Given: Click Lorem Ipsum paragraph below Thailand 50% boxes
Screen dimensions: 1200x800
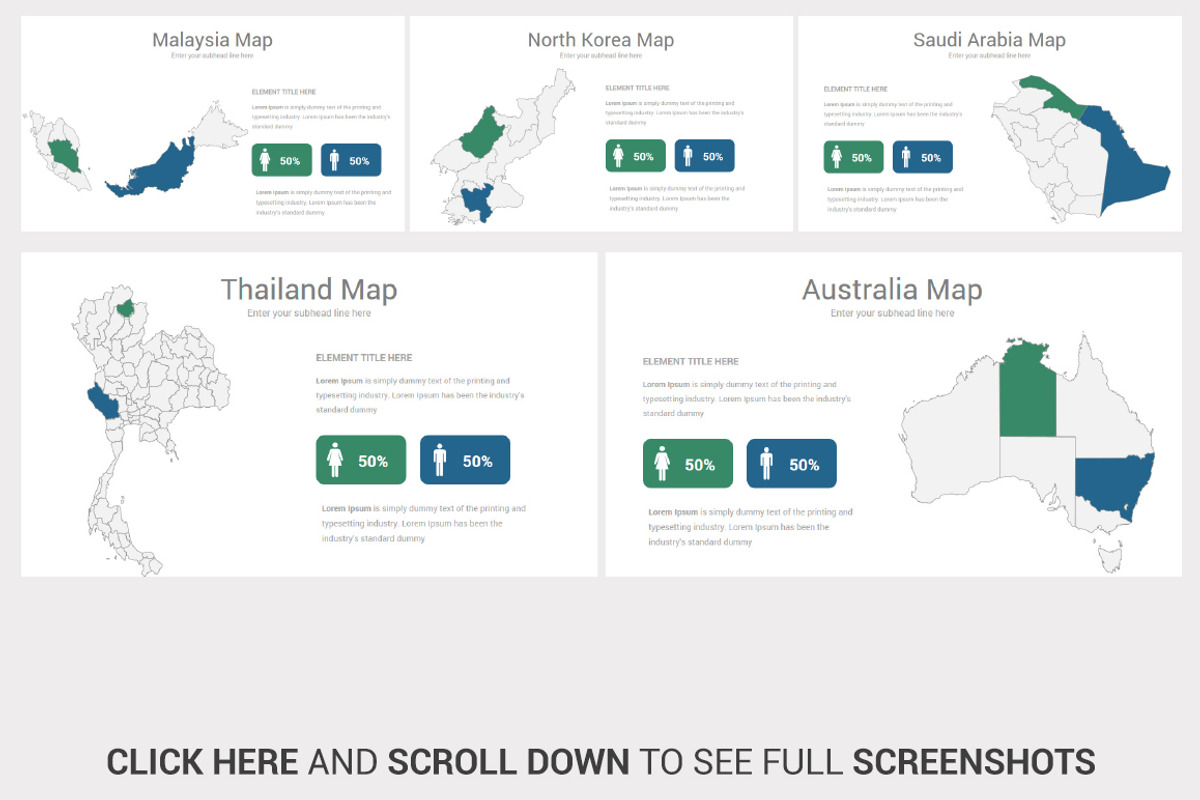Looking at the screenshot, I should pyautogui.click(x=424, y=523).
